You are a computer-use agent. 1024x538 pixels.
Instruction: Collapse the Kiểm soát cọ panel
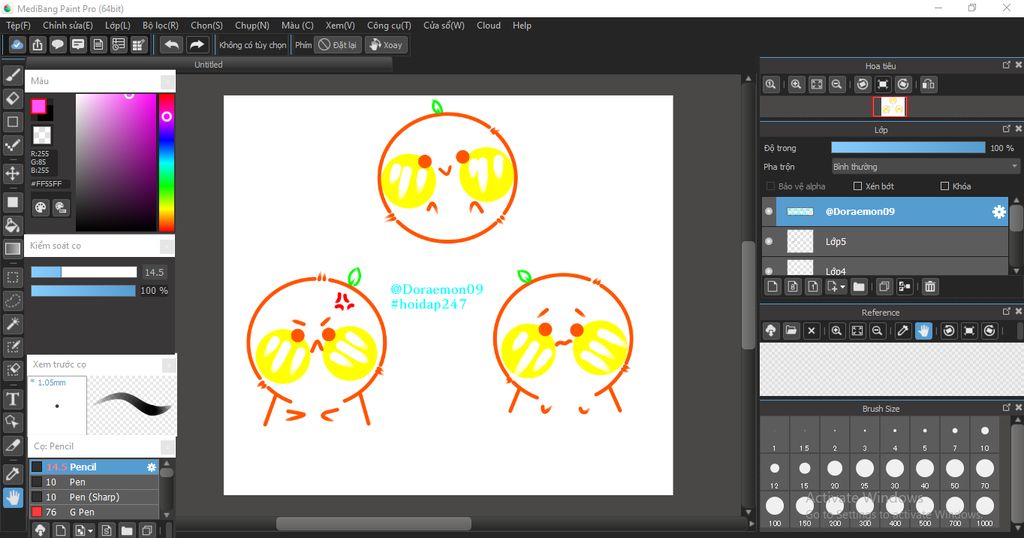(x=167, y=245)
